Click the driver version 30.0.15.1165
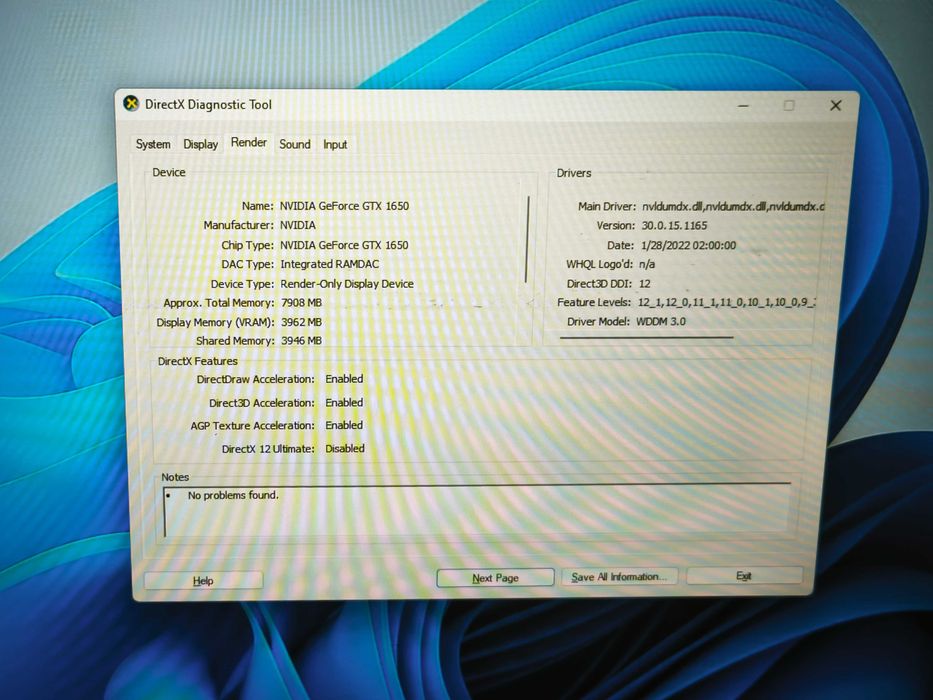933x700 pixels. coord(674,226)
